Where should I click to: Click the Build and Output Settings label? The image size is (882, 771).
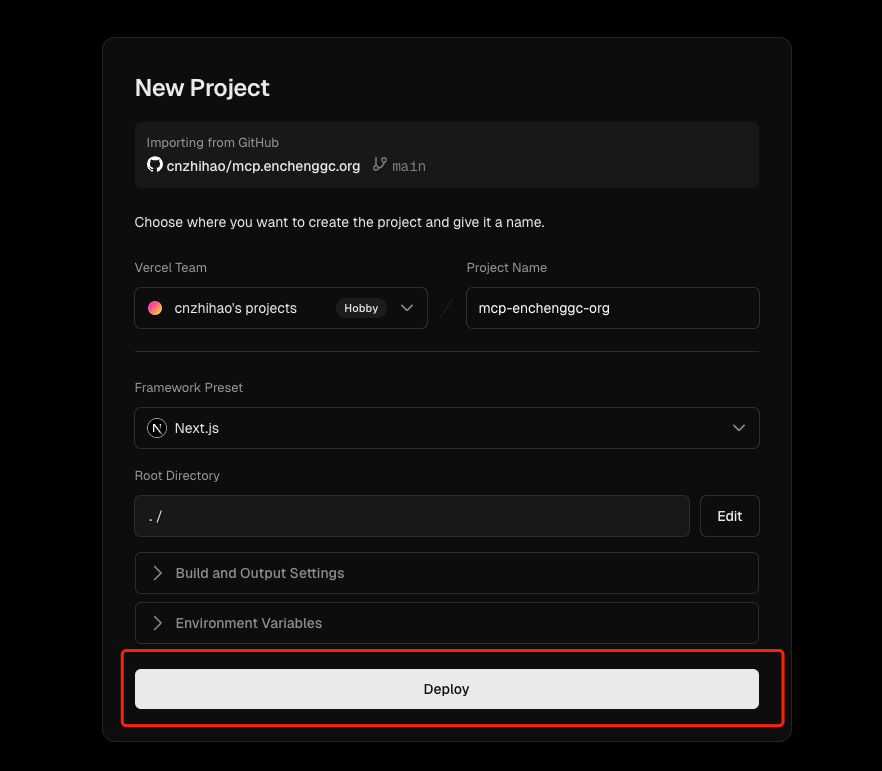click(x=260, y=573)
